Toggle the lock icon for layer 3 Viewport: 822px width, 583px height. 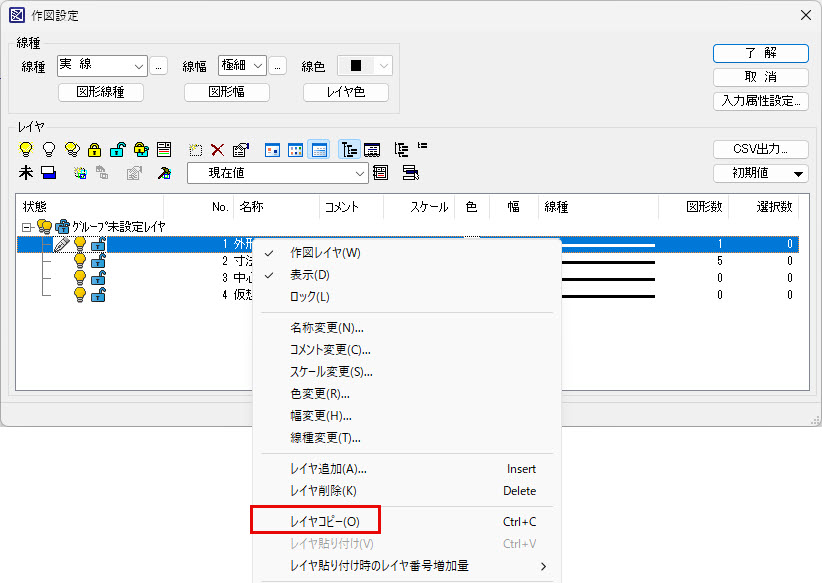98,278
